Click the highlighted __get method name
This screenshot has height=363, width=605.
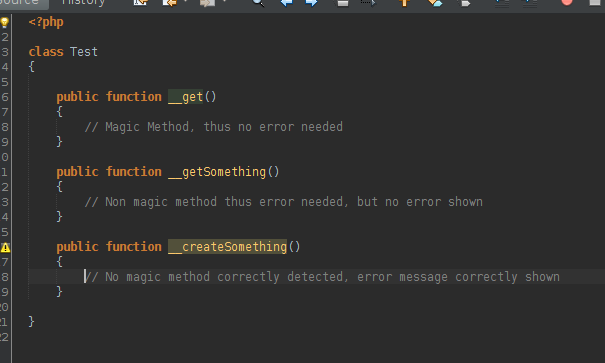tap(185, 97)
